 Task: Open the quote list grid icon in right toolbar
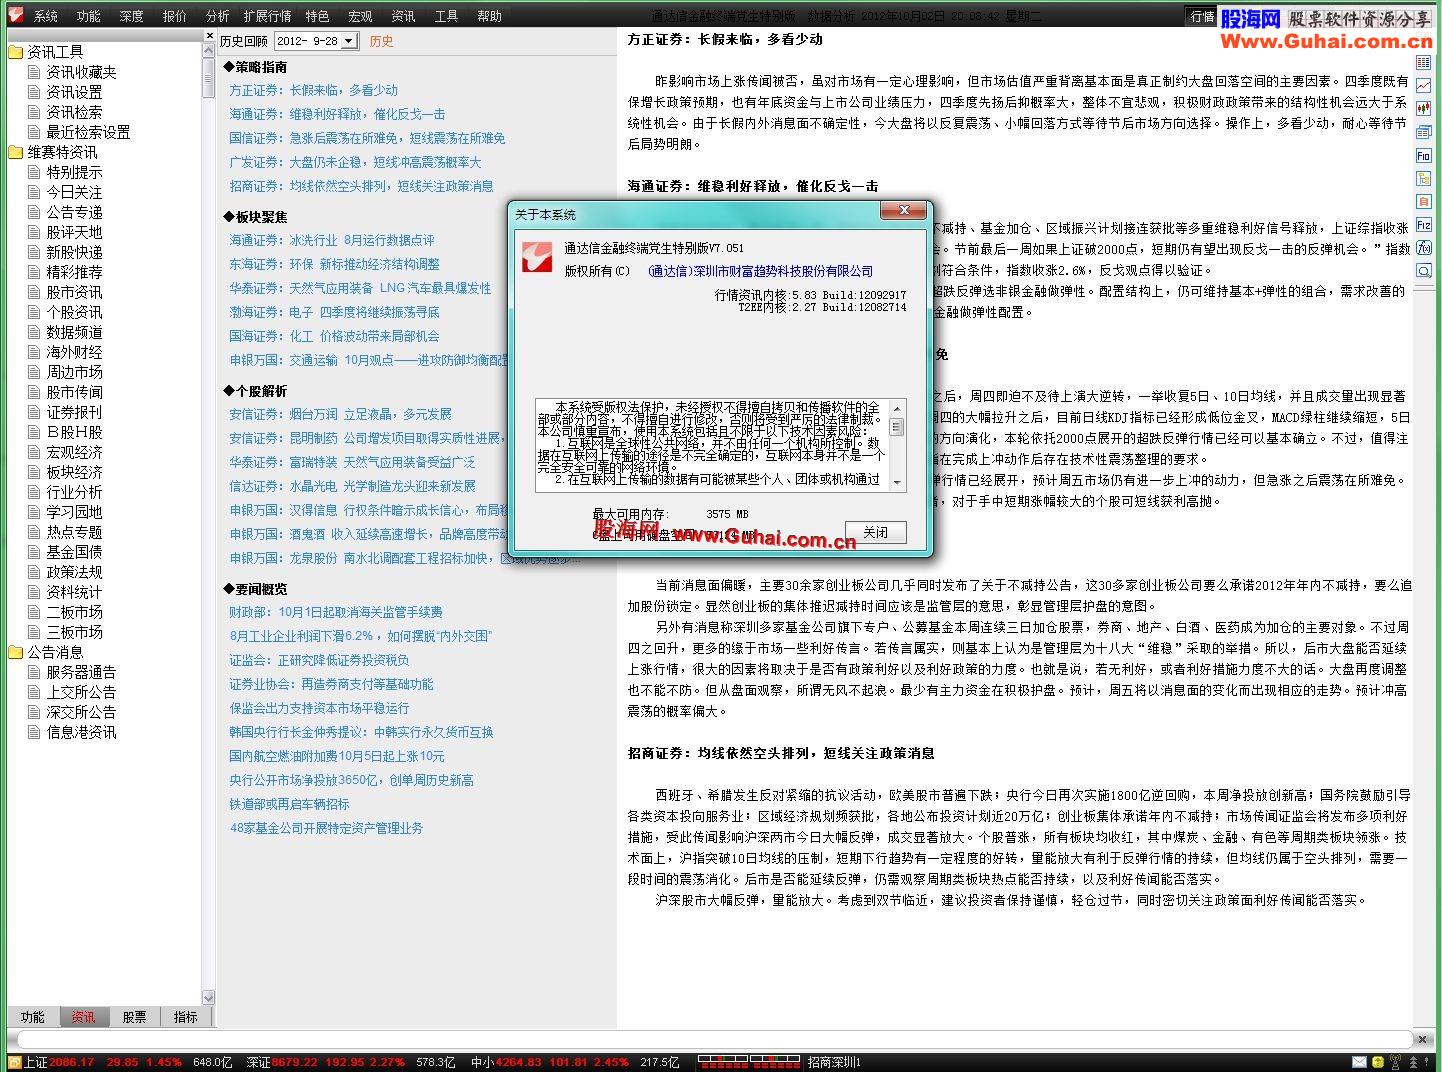1424,63
